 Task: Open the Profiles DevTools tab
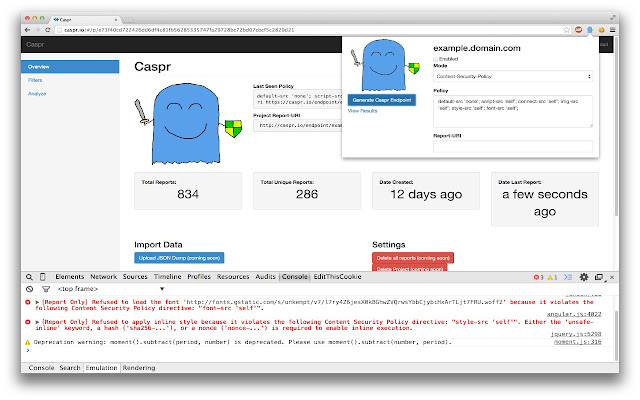199,277
